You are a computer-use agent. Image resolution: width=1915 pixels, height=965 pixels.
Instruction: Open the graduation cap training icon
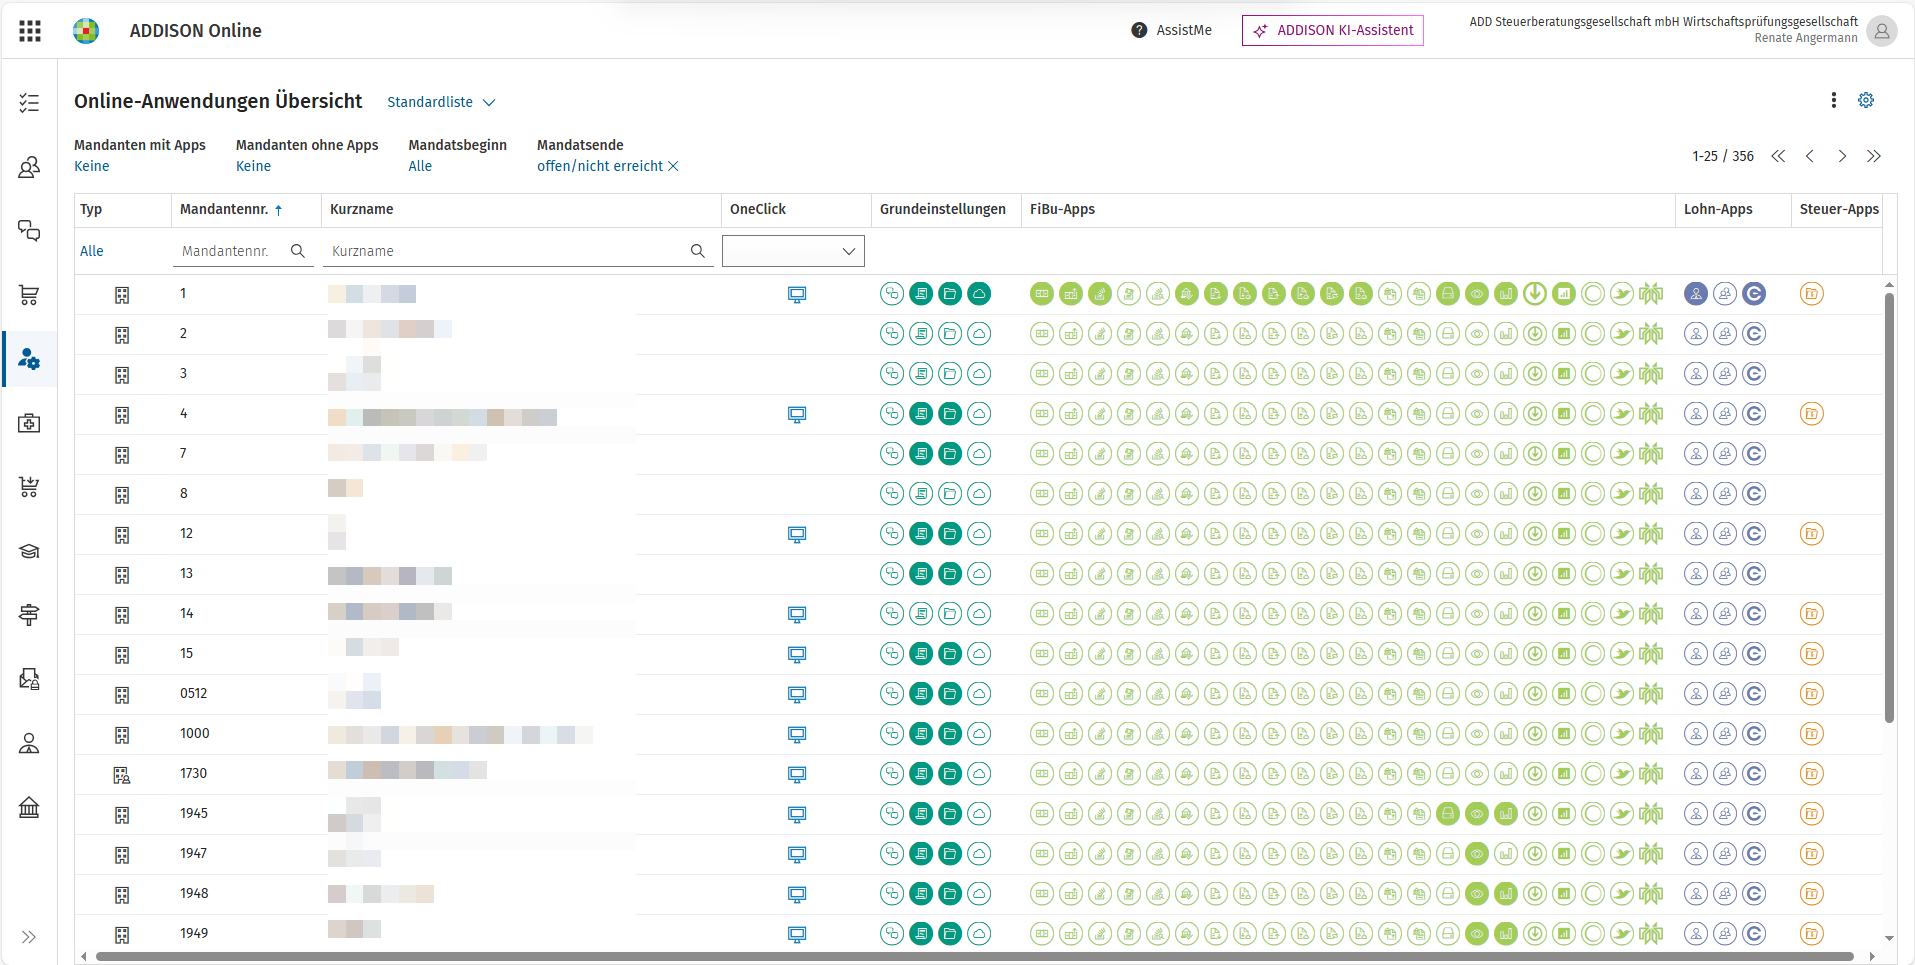(x=29, y=551)
